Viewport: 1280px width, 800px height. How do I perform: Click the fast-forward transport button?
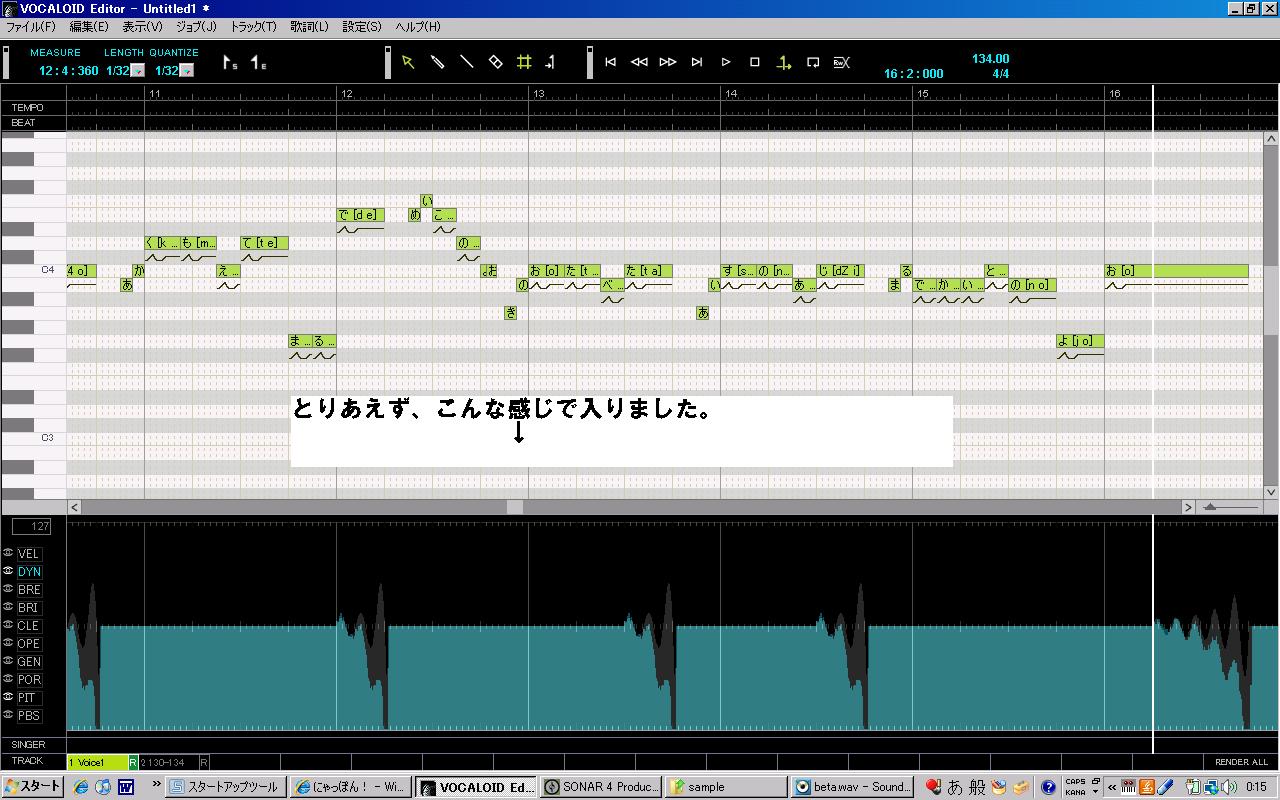click(x=668, y=62)
